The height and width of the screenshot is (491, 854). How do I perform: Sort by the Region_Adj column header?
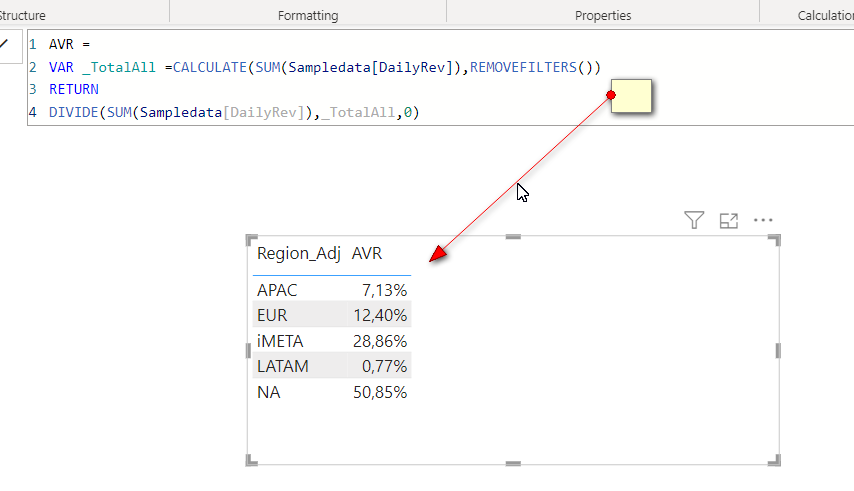click(x=299, y=253)
